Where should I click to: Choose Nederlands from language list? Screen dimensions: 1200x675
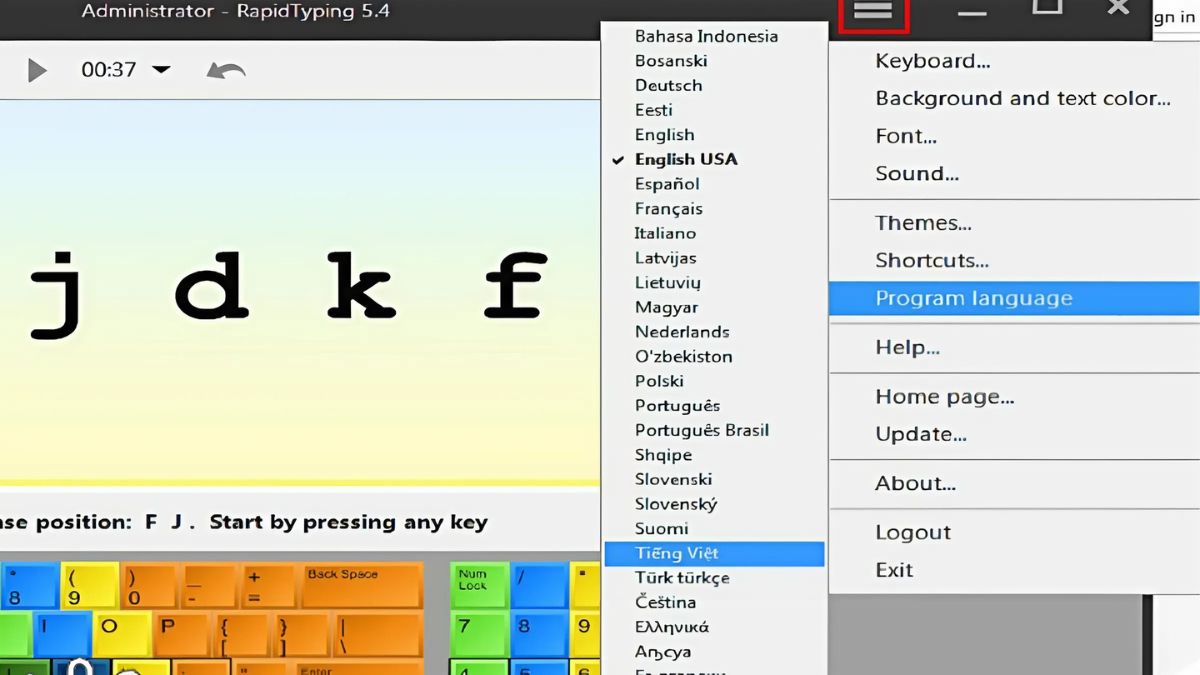pos(682,332)
